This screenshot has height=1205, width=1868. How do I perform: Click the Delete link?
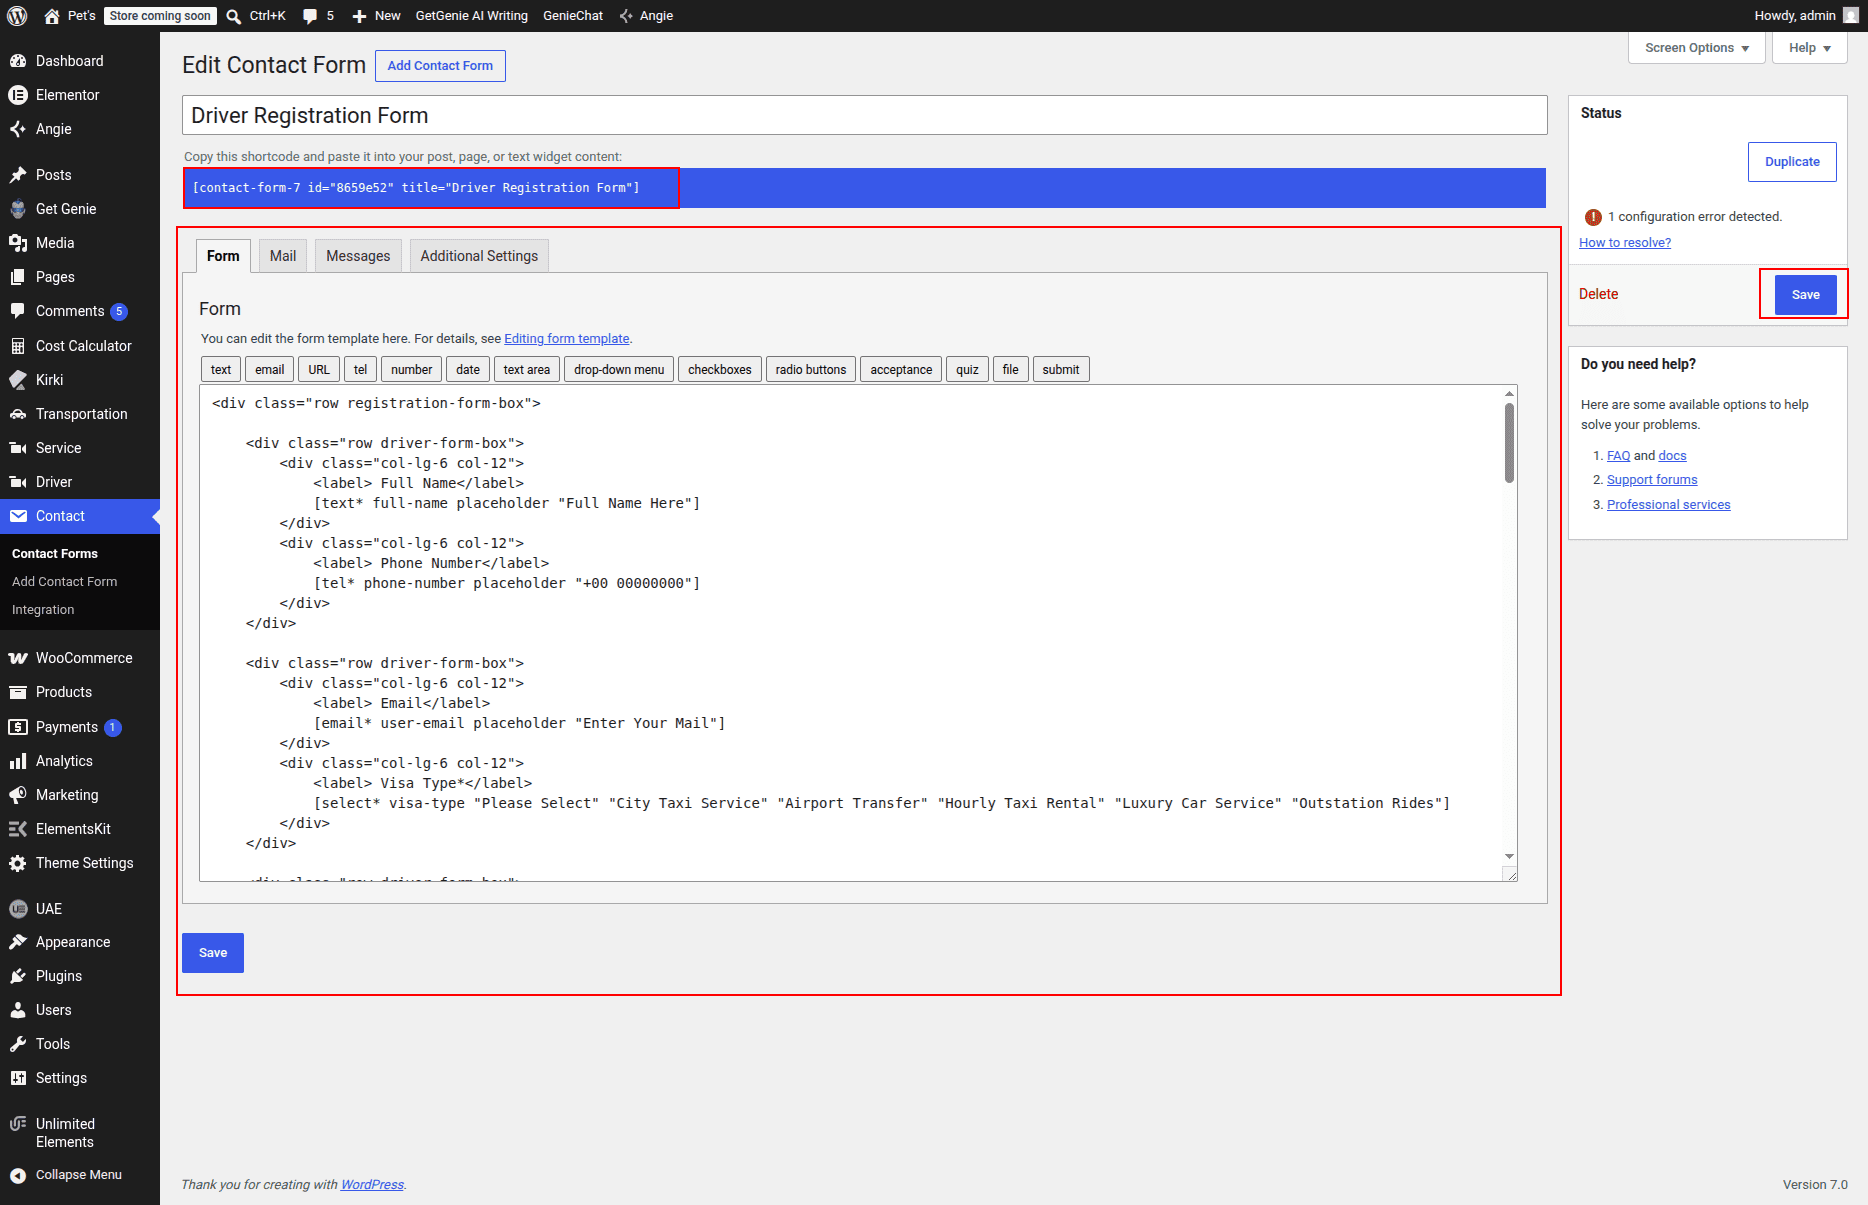click(x=1598, y=294)
